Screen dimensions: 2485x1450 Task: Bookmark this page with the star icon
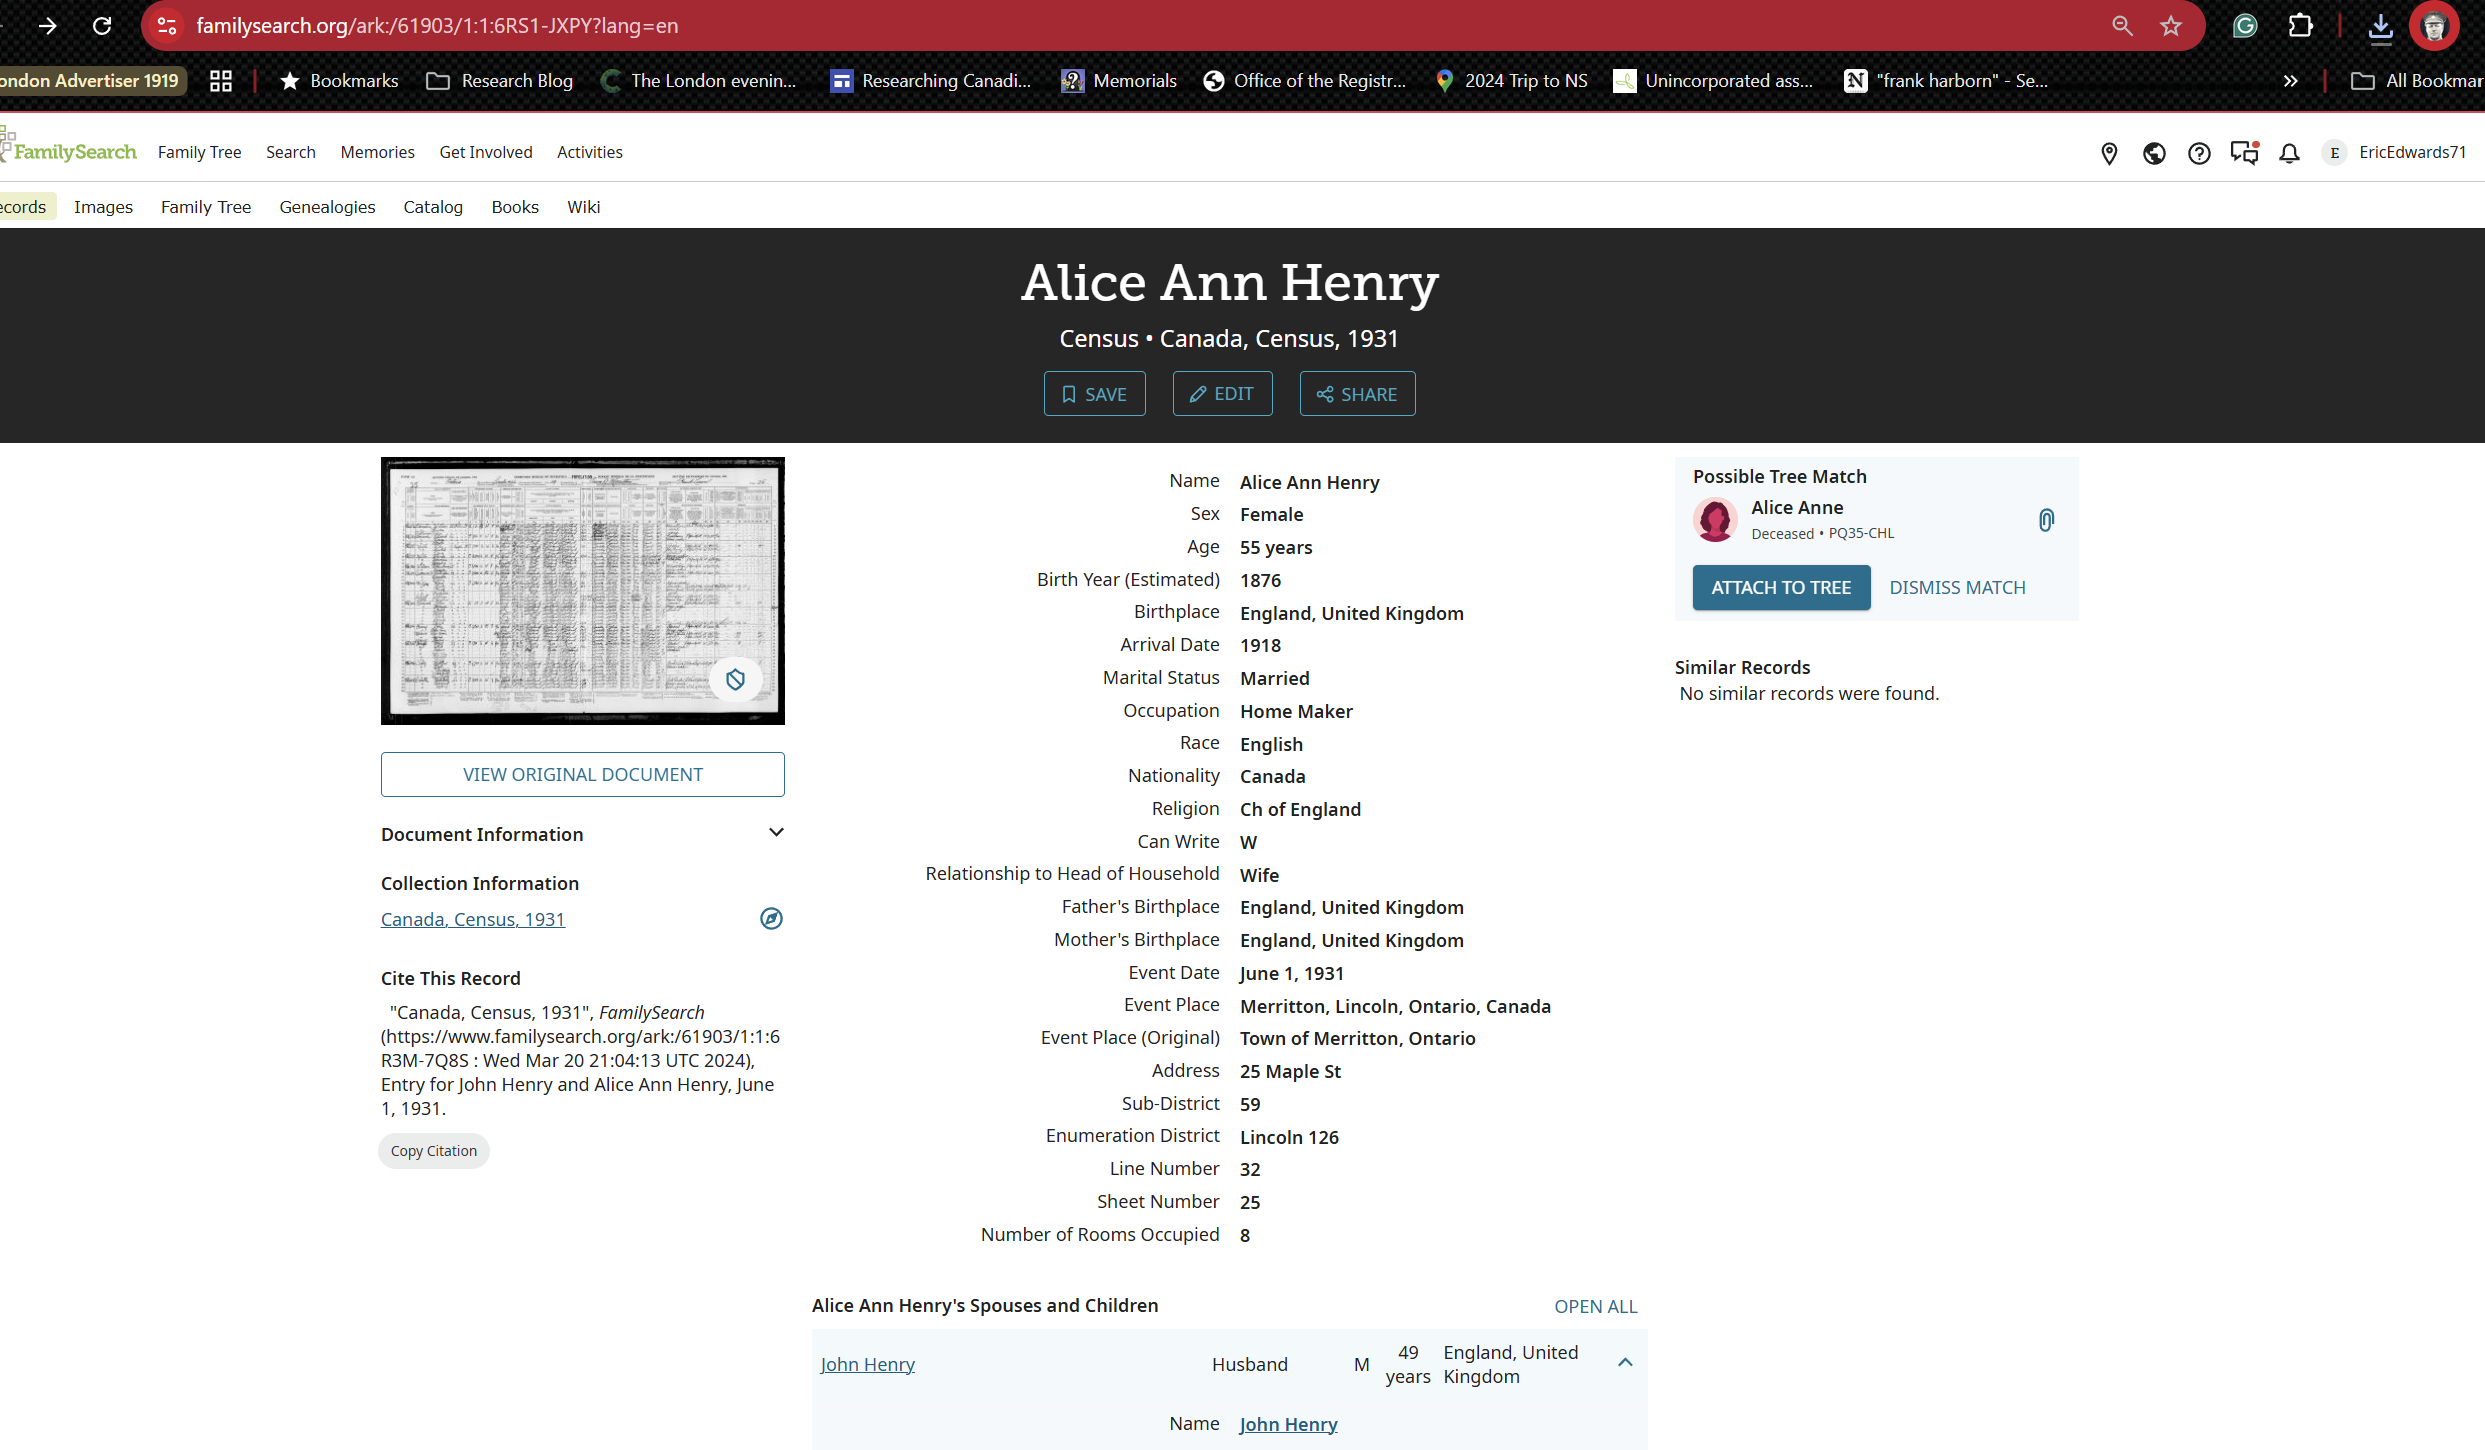click(2171, 26)
